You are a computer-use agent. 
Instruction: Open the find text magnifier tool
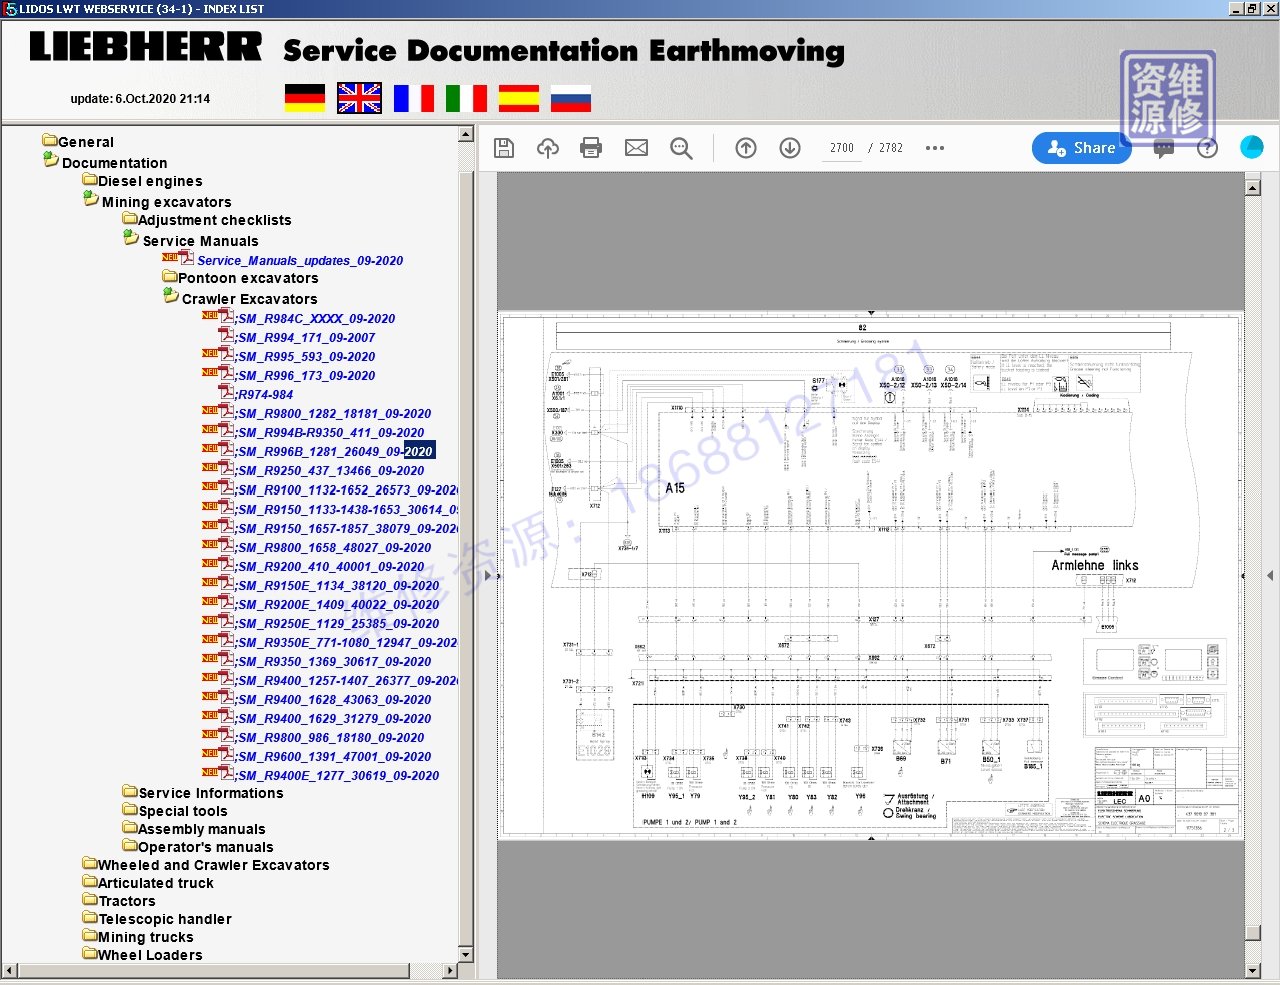[681, 148]
